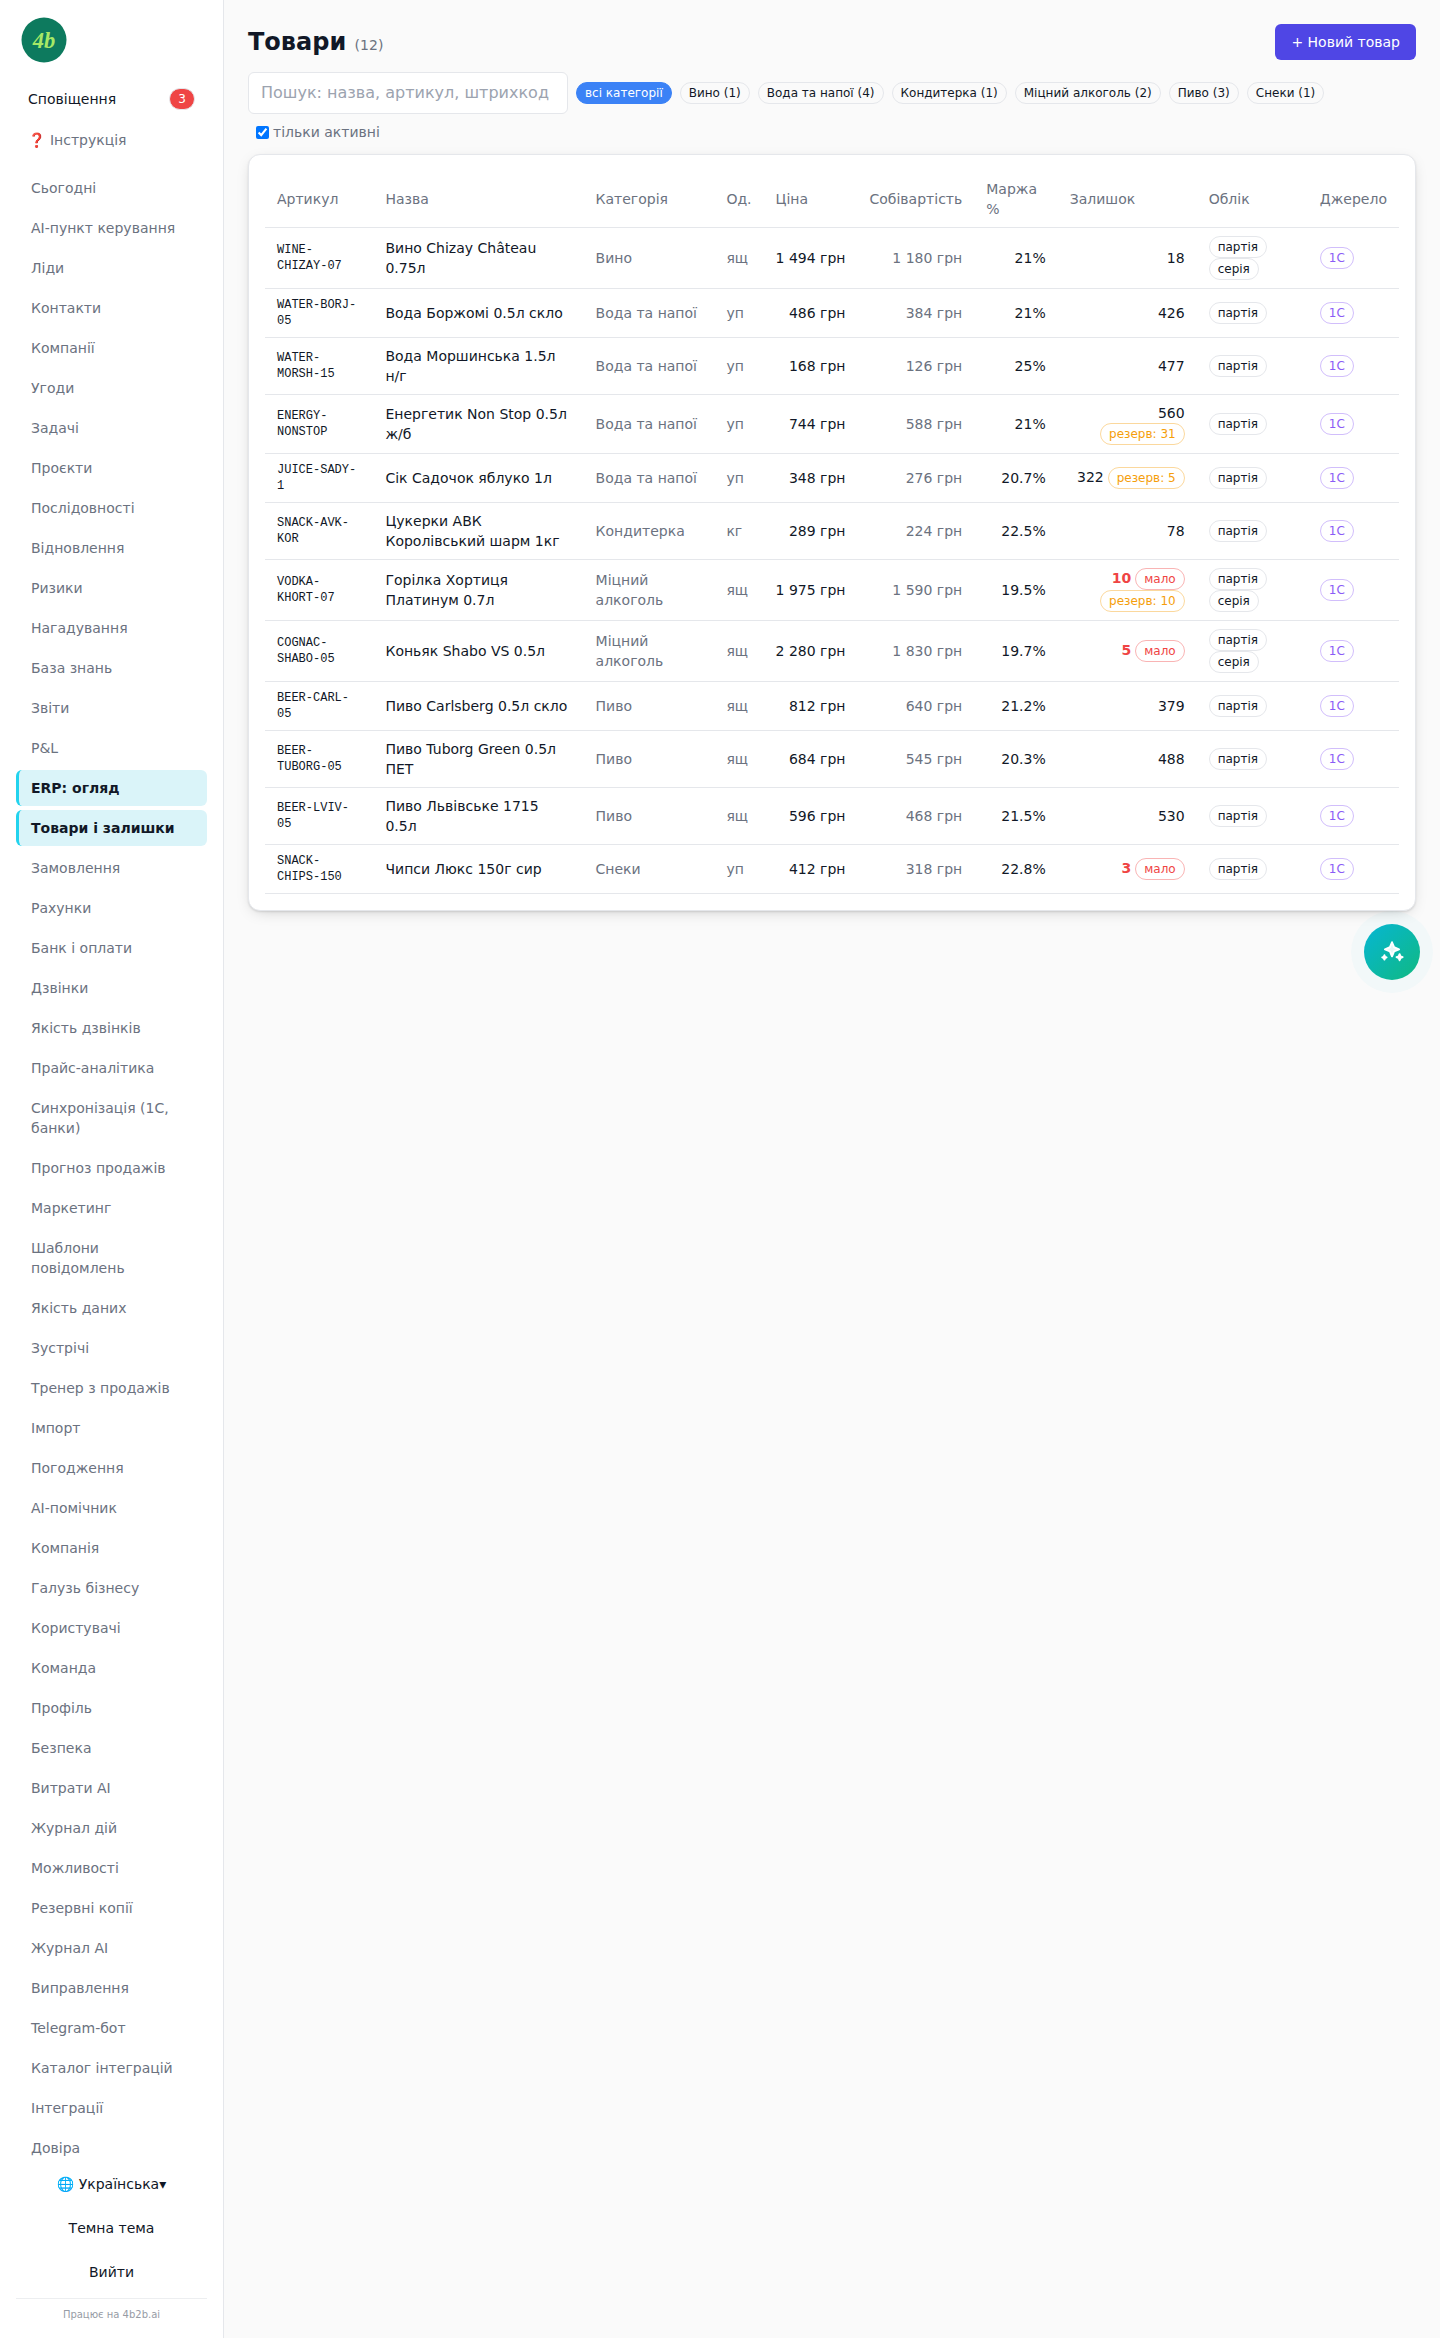This screenshot has width=1440, height=2338.
Task: Open Прогноз продажів in the sidebar
Action: pyautogui.click(x=111, y=1168)
